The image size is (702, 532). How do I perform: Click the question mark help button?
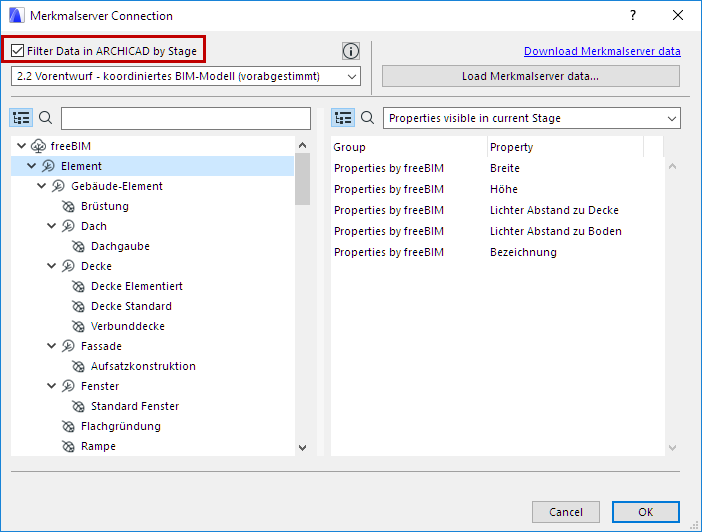pyautogui.click(x=633, y=16)
